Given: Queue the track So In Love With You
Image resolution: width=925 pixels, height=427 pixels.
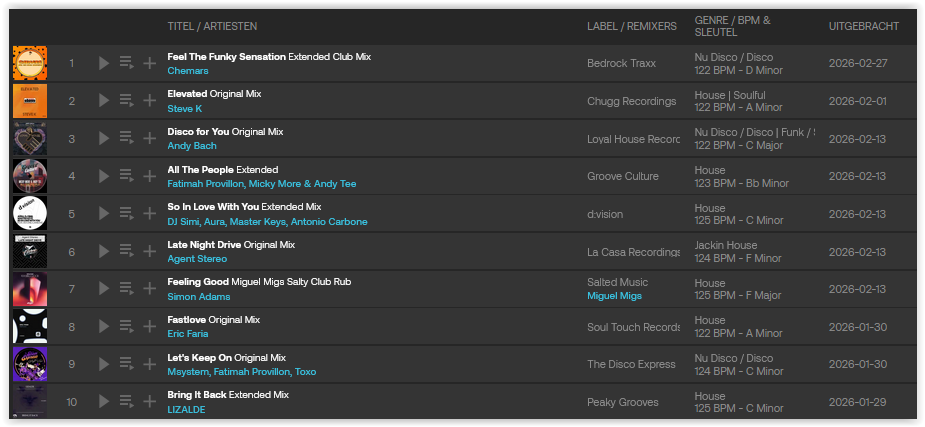Looking at the screenshot, I should [126, 213].
